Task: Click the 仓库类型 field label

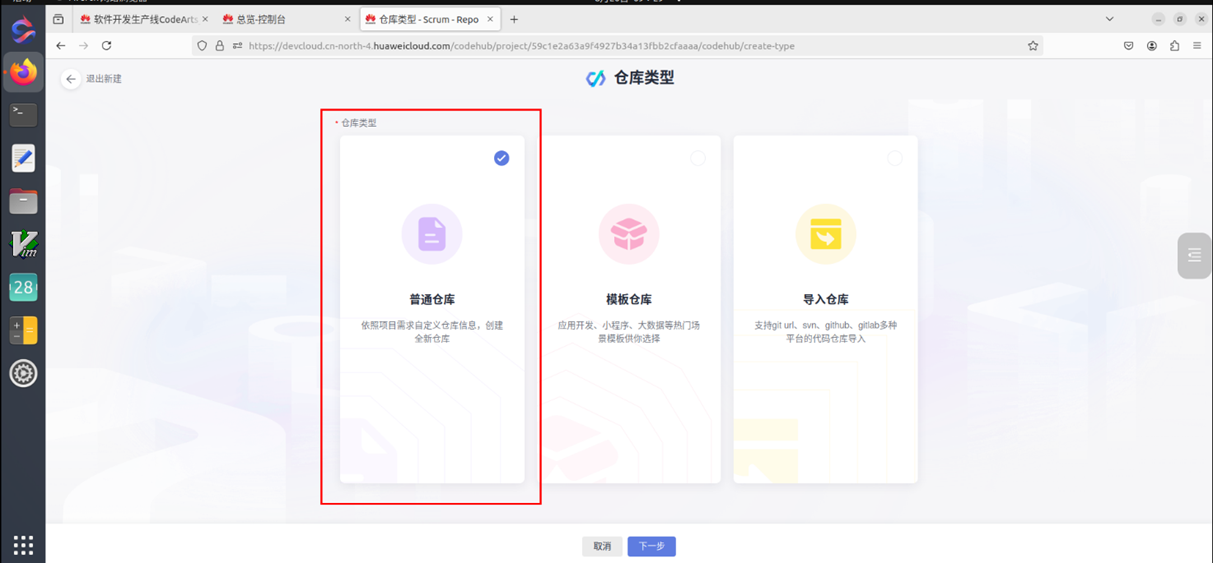Action: [x=358, y=123]
